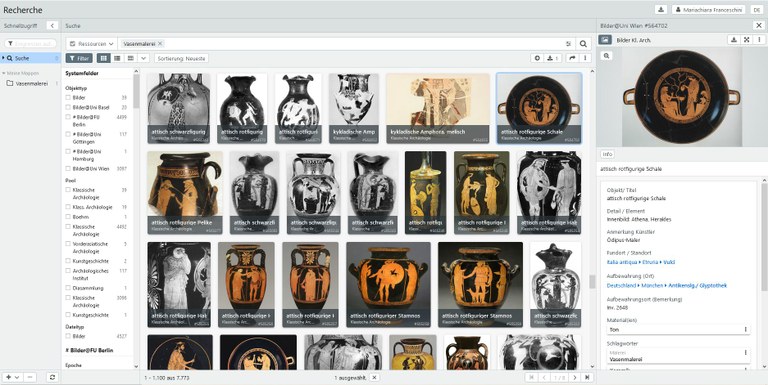
Task: Open the Ressourcen dropdown
Action: [92, 44]
